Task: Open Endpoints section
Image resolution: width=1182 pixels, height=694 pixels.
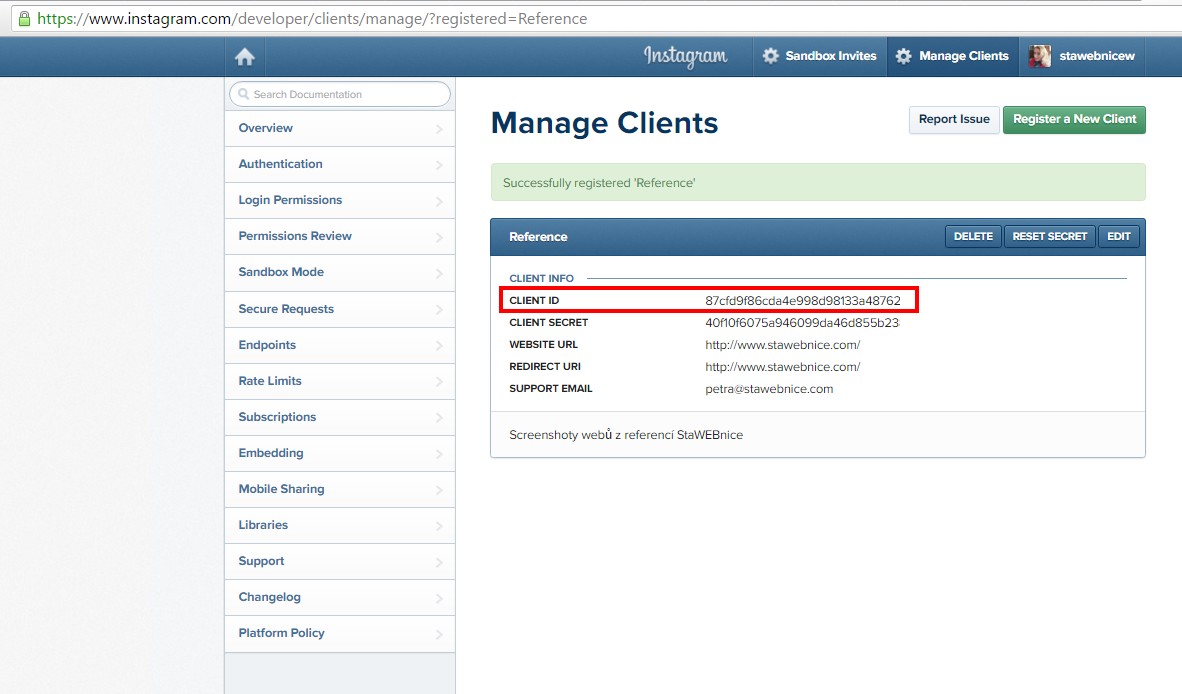Action: 340,345
